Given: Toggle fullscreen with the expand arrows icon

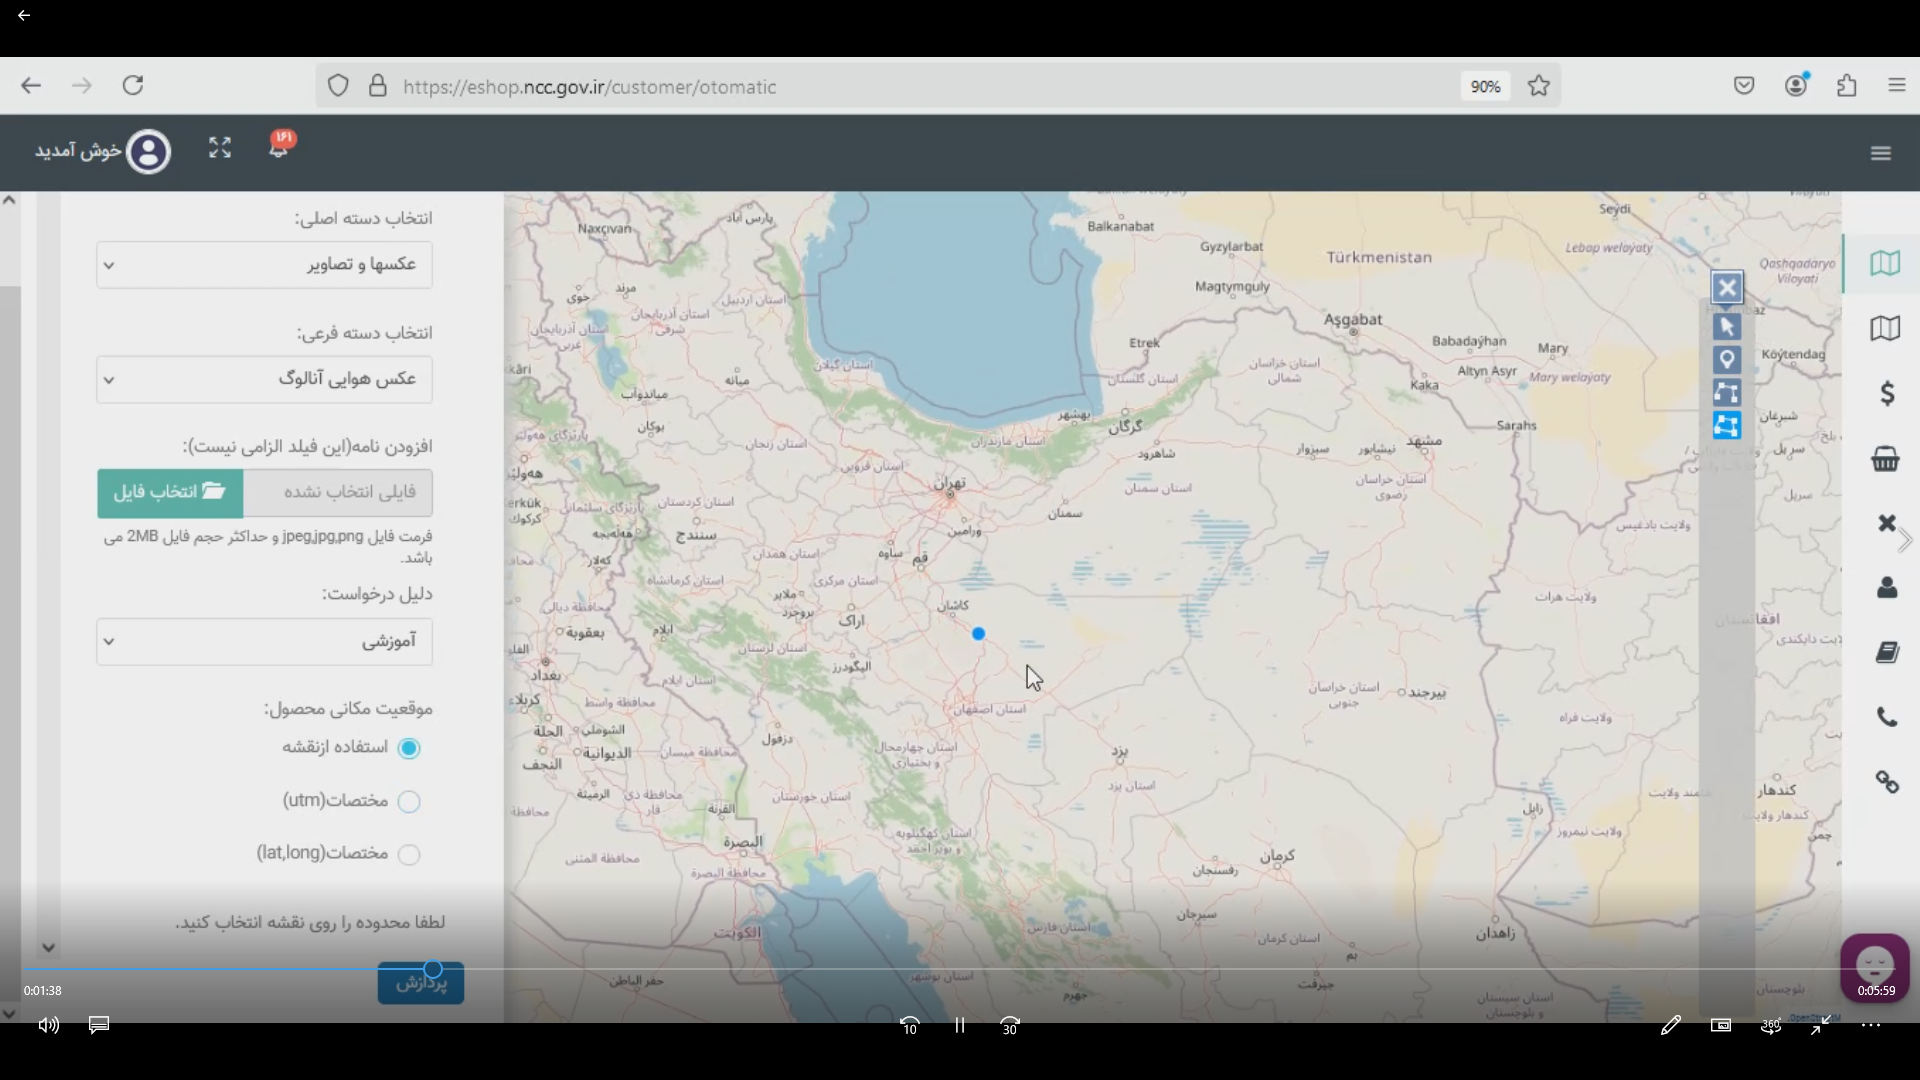Looking at the screenshot, I should pyautogui.click(x=220, y=148).
